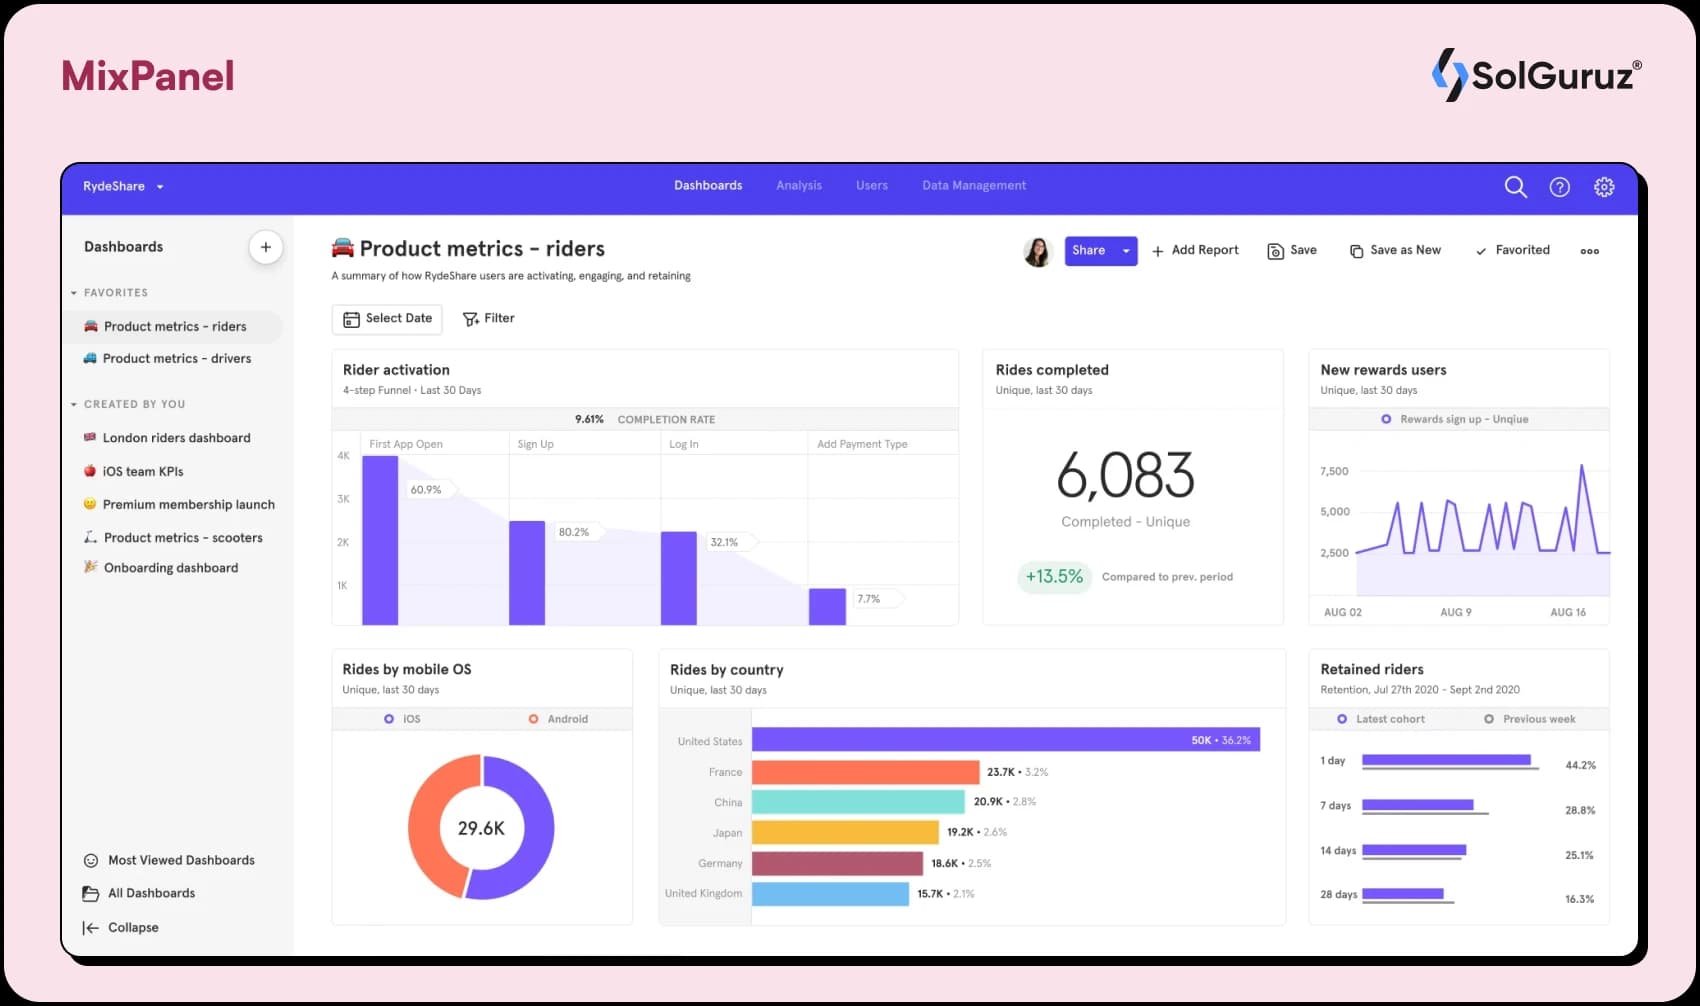This screenshot has height=1006, width=1700.
Task: Click the three-dot more options icon
Action: (1589, 251)
